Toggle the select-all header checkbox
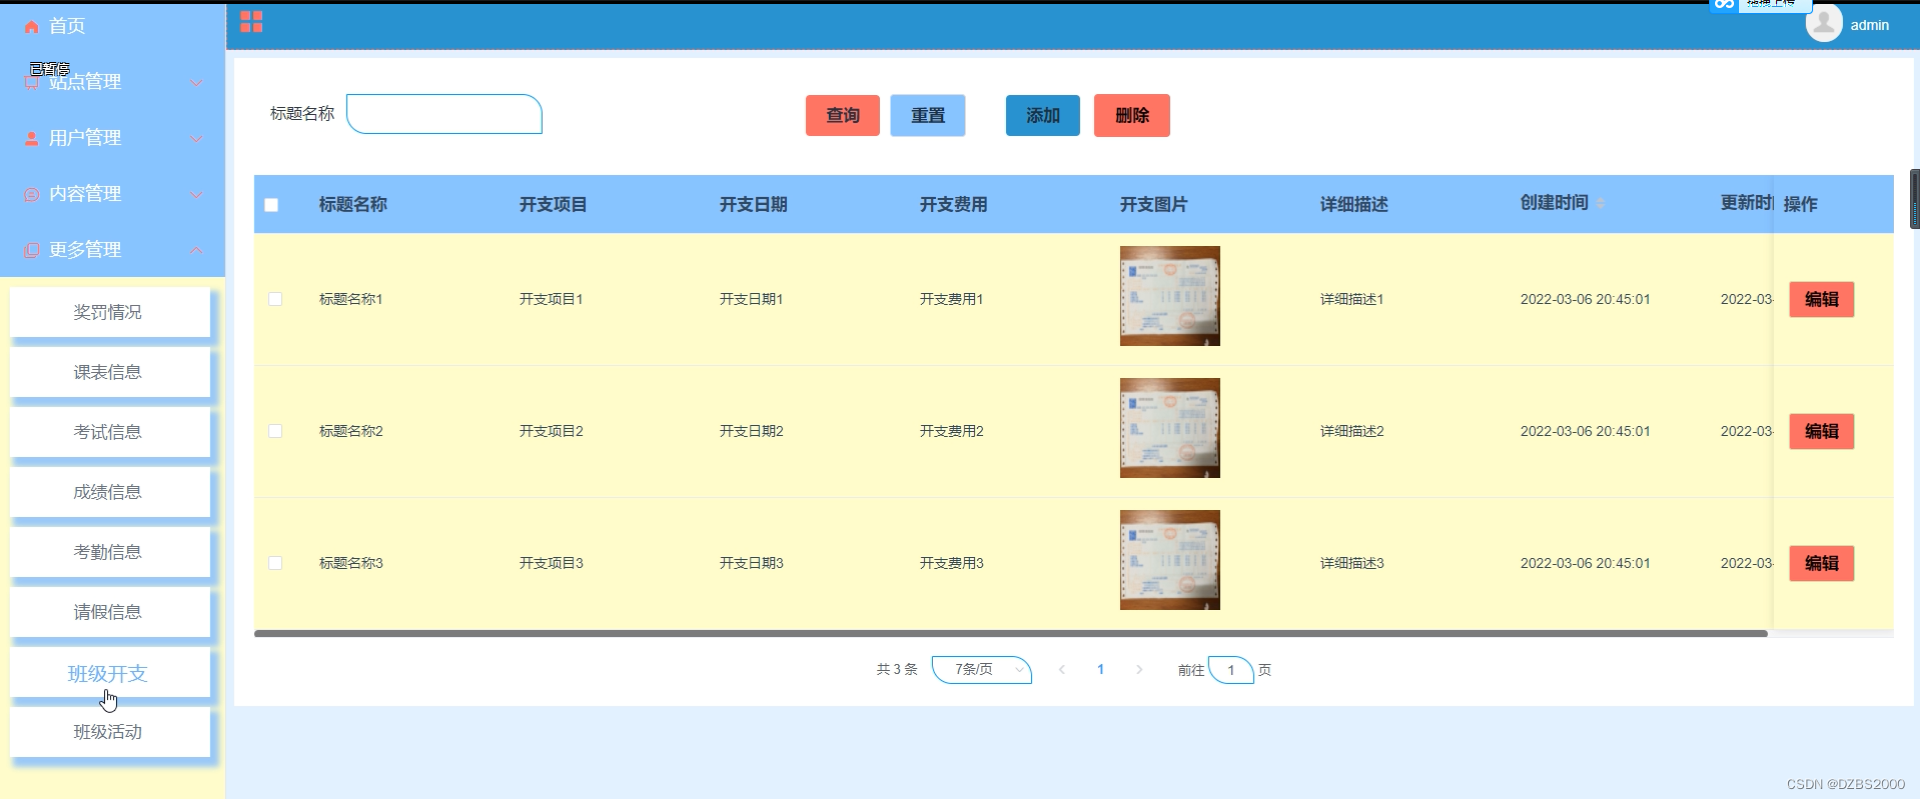1920x799 pixels. [271, 205]
